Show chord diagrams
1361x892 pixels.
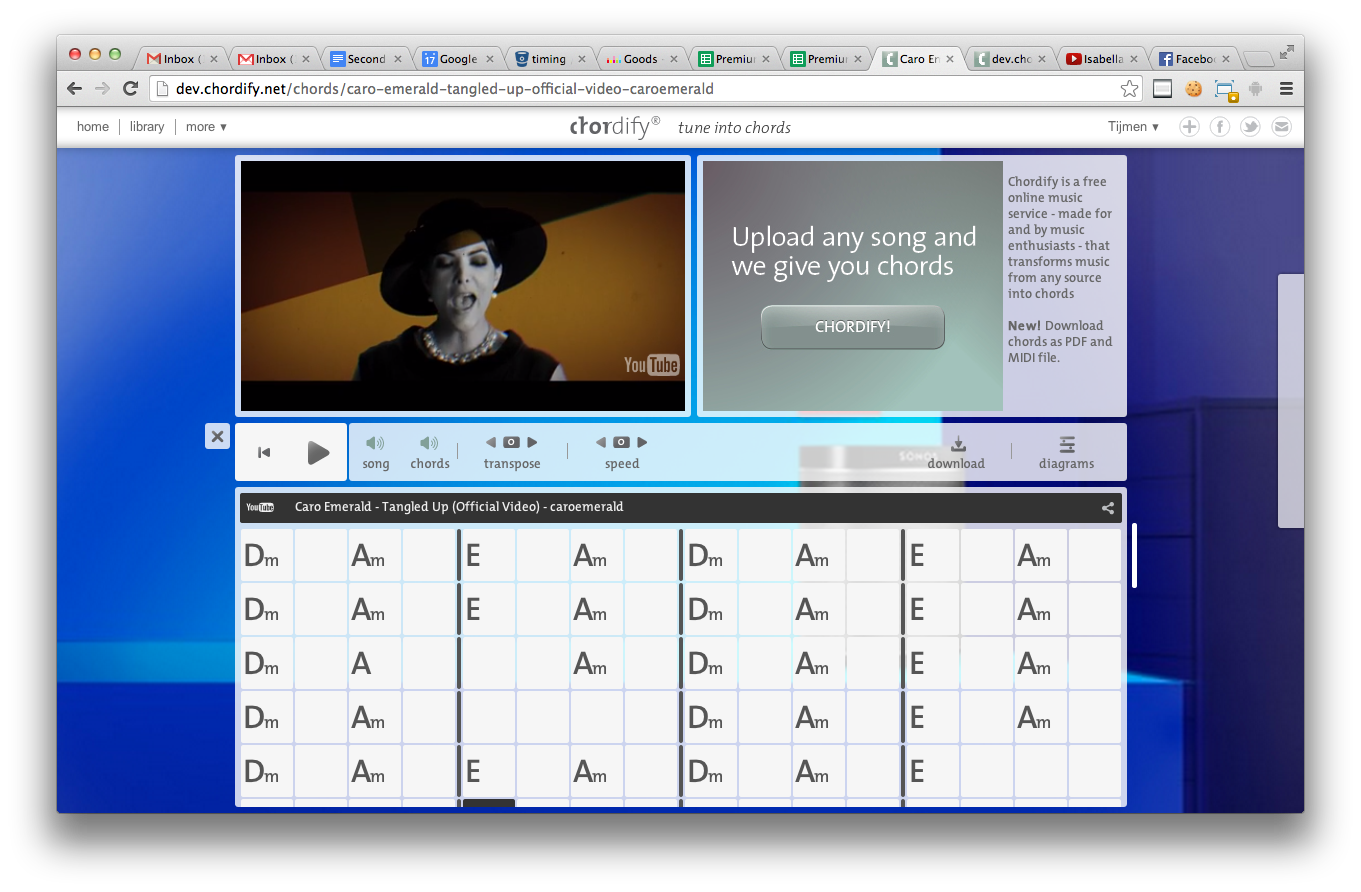tap(1067, 444)
